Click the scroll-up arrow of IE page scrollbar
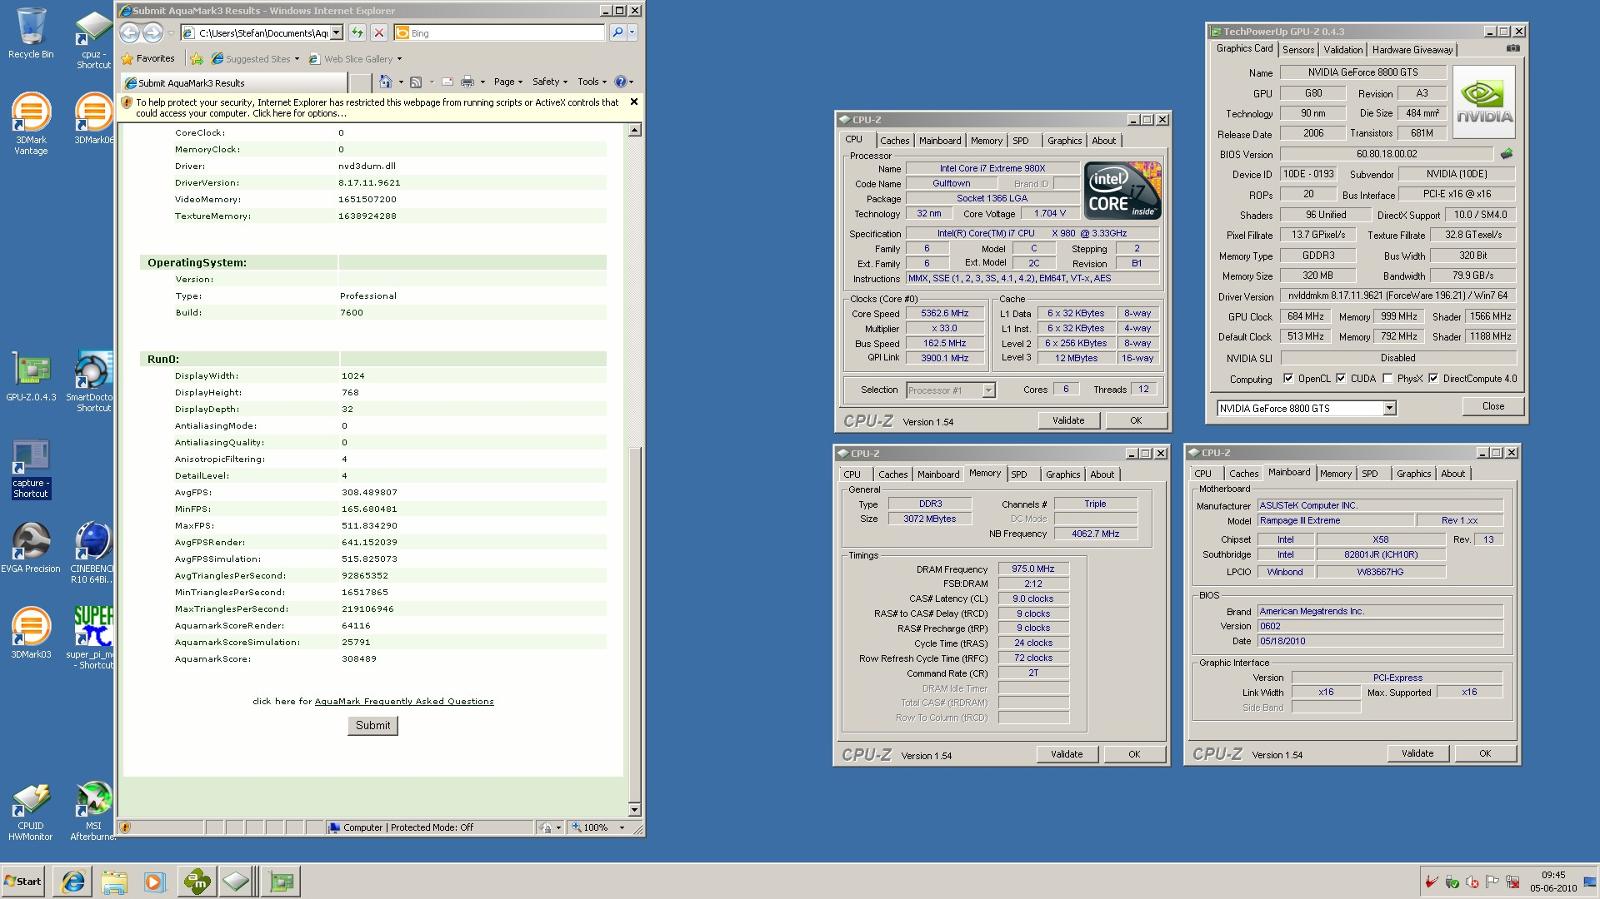Image resolution: width=1600 pixels, height=899 pixels. [x=634, y=131]
